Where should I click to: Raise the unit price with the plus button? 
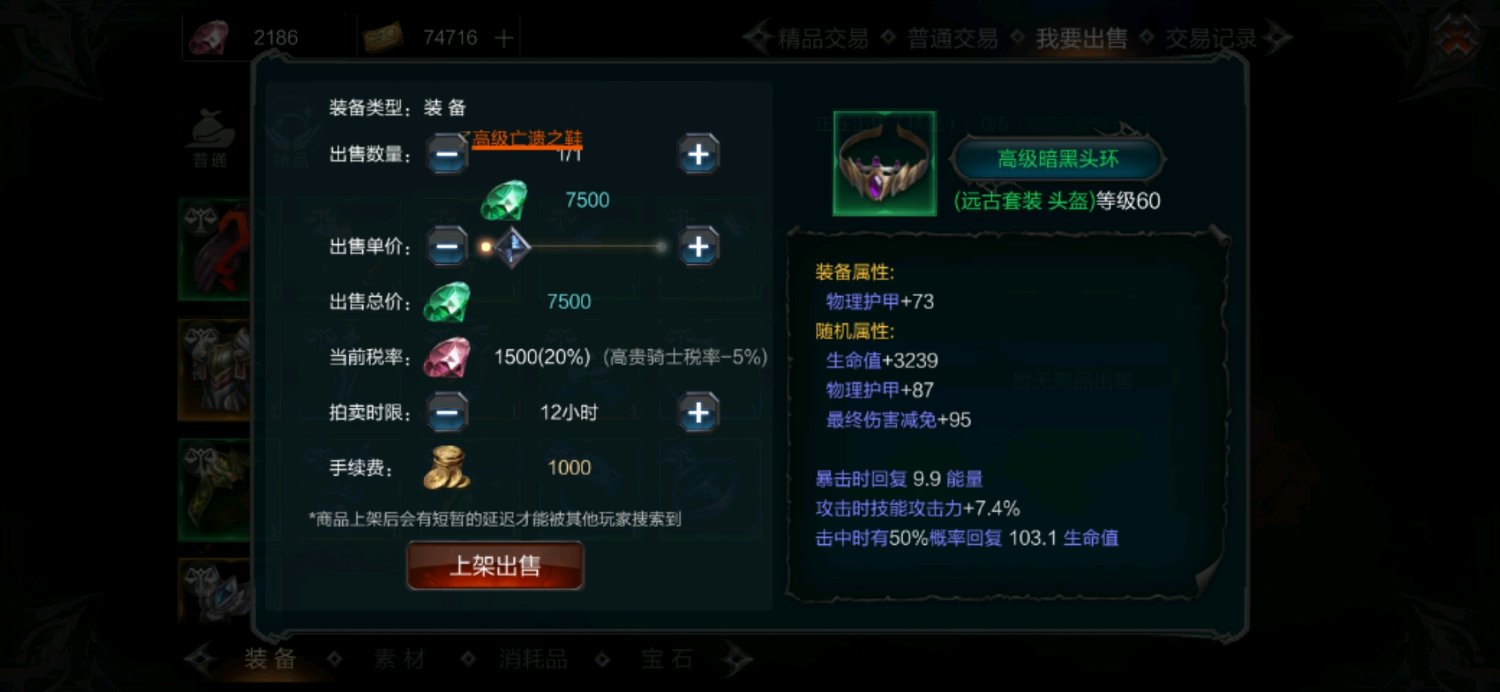click(699, 246)
